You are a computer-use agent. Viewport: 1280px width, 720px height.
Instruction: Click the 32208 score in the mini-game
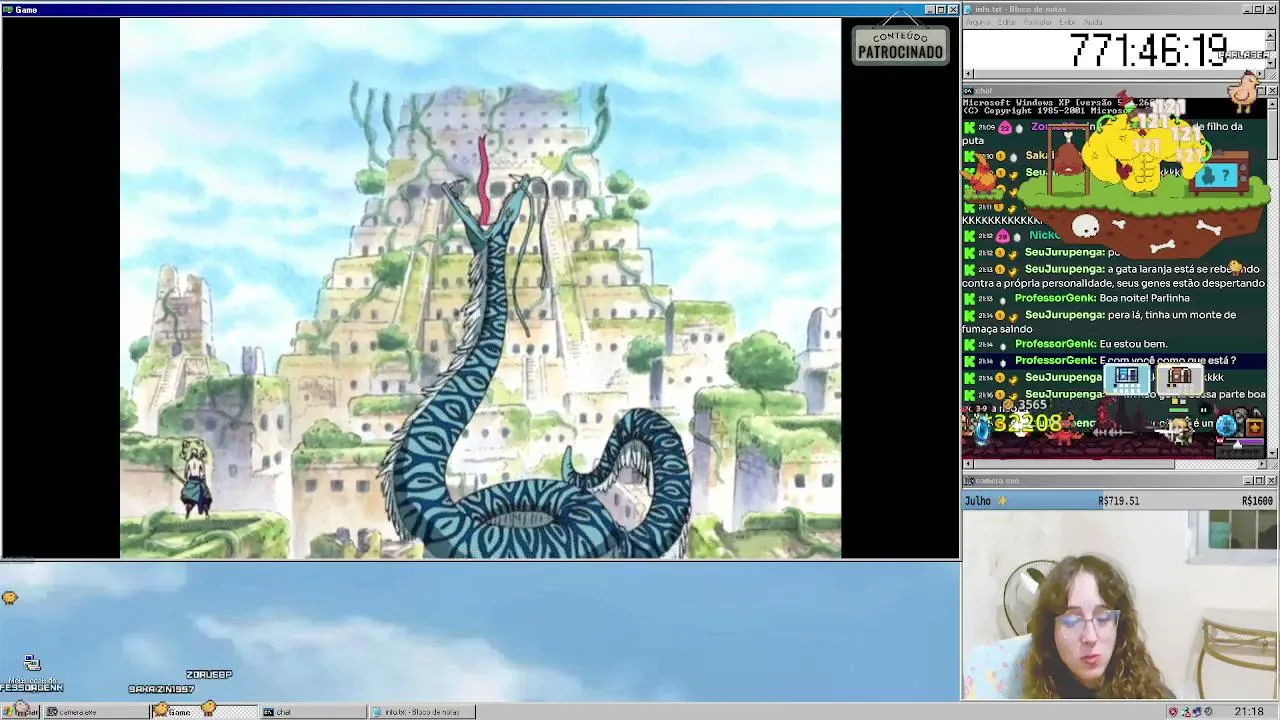(1028, 424)
